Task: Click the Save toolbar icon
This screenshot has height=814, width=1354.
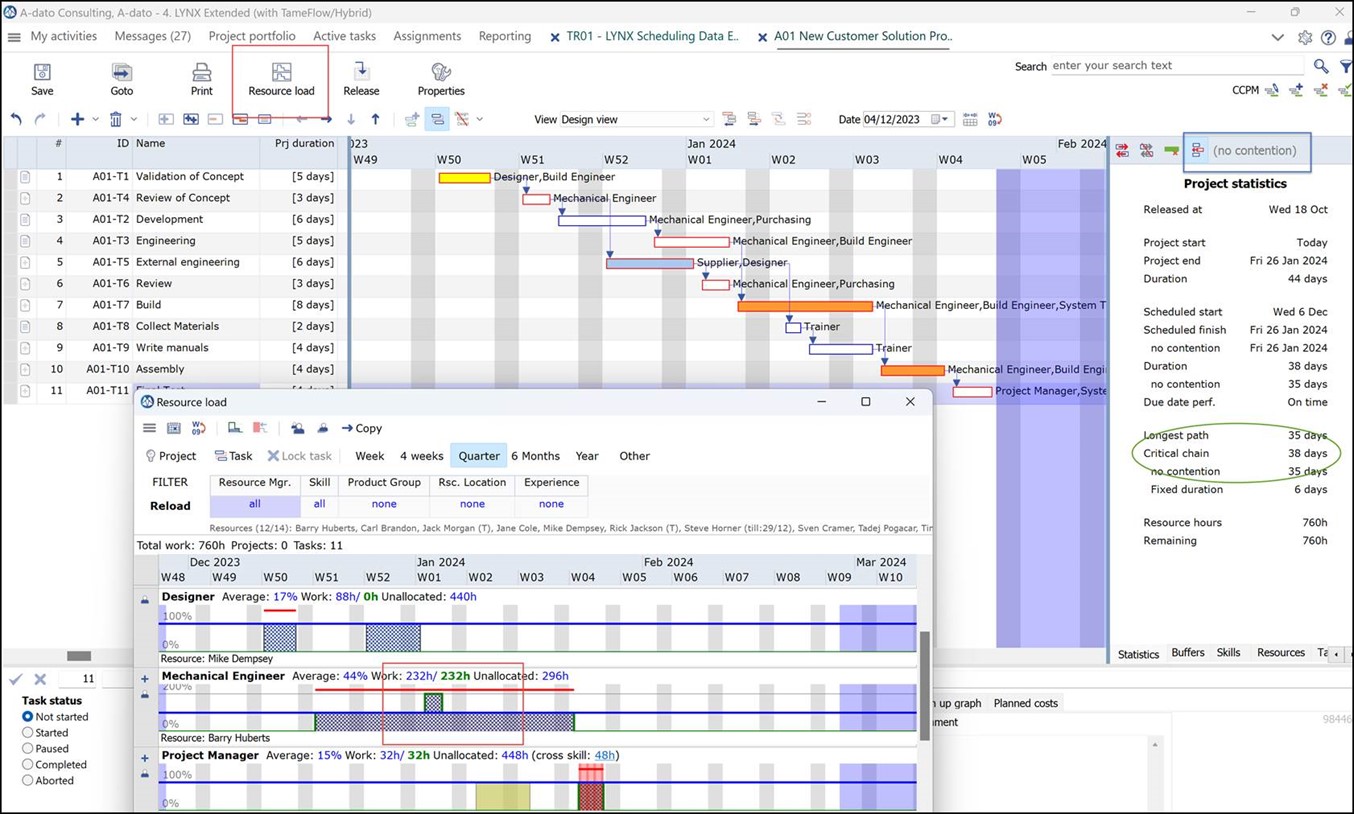Action: tap(42, 79)
